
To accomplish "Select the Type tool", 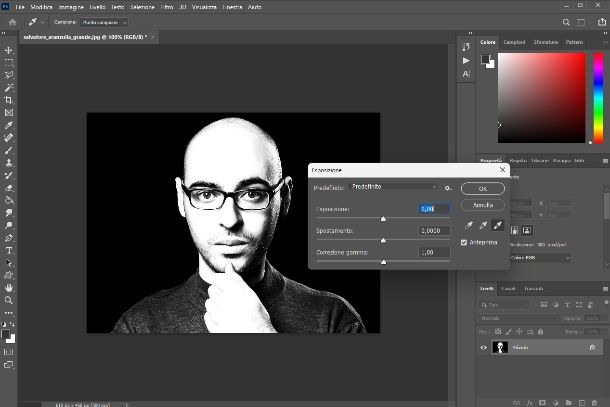I will tap(9, 250).
